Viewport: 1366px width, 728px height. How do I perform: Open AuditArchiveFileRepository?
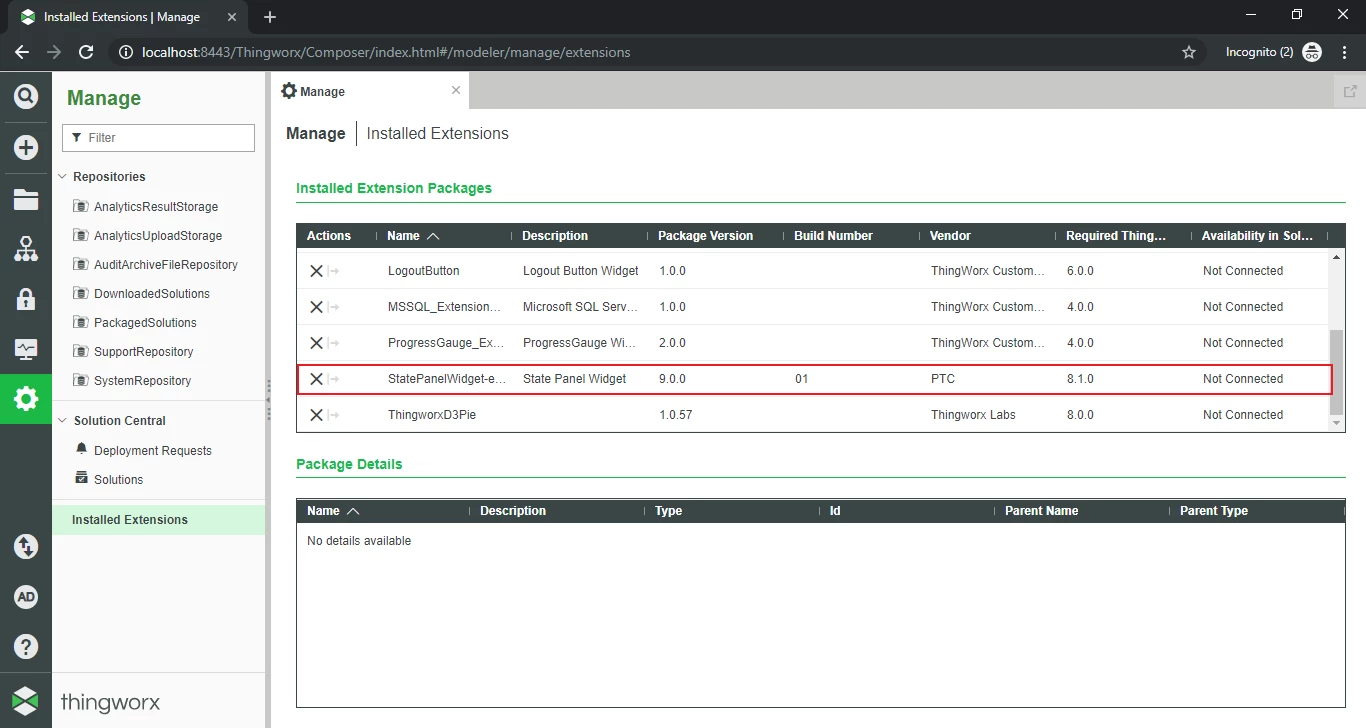pos(166,265)
